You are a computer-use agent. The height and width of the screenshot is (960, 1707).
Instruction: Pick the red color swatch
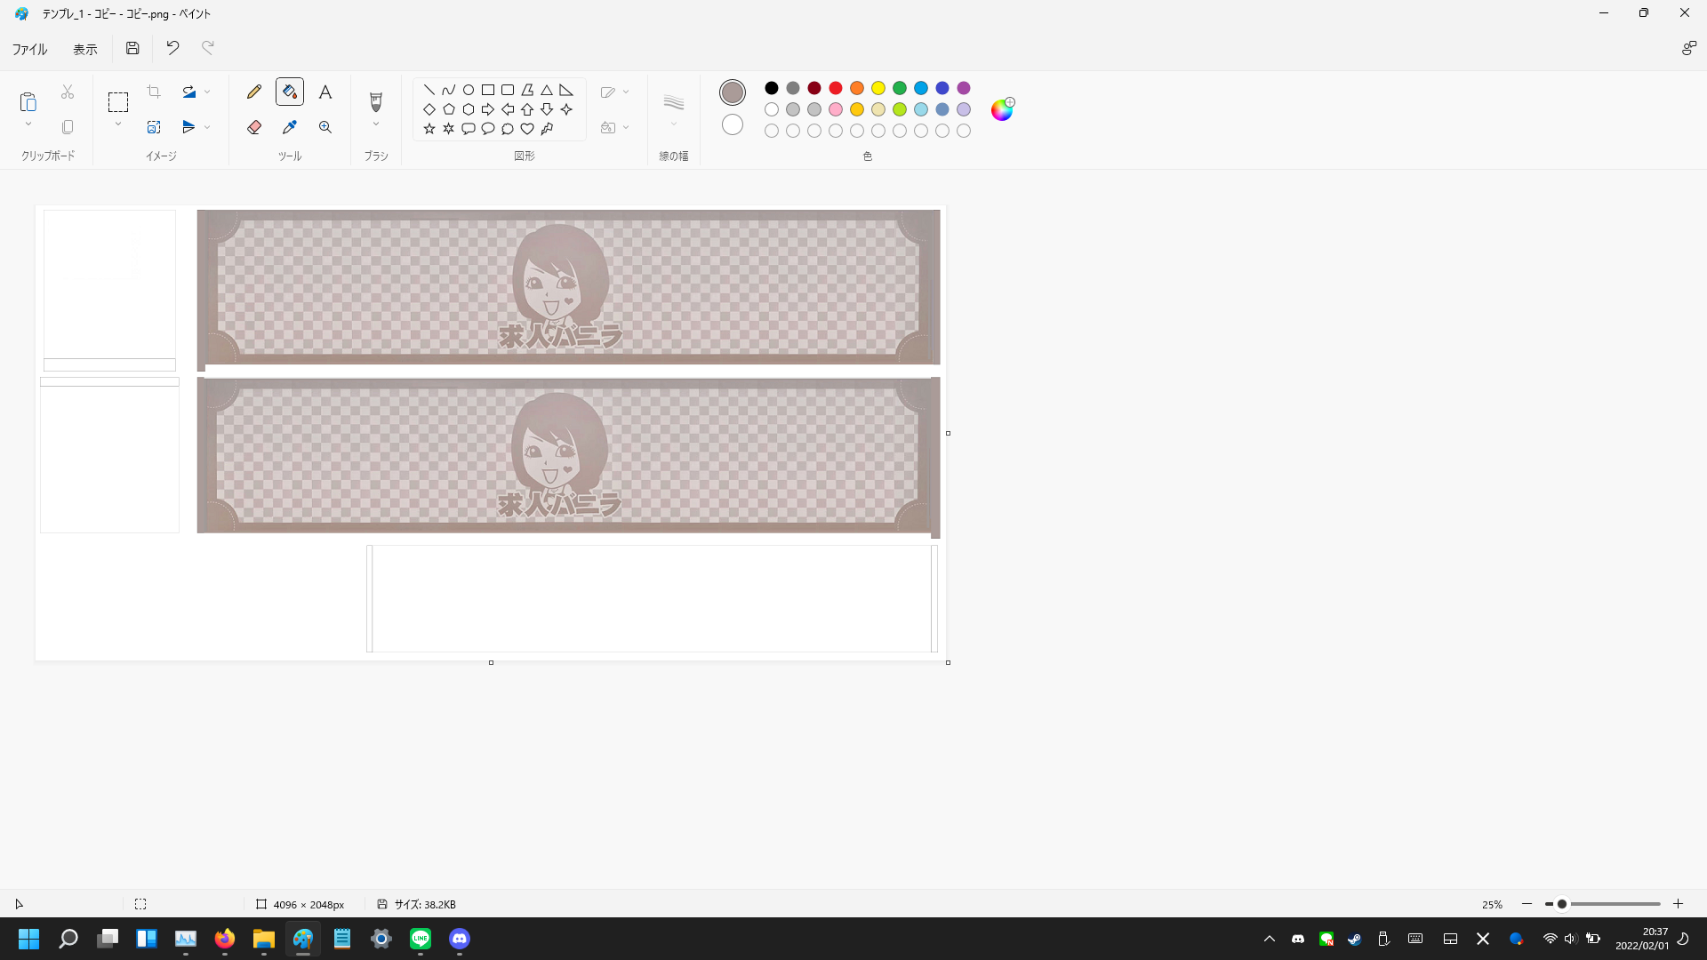coord(835,88)
